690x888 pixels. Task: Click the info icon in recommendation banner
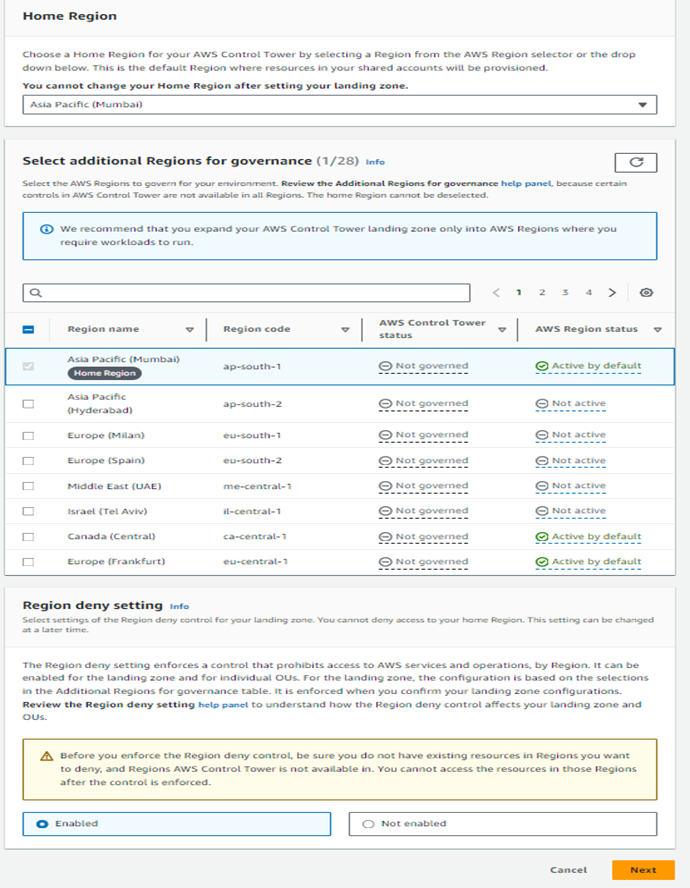point(46,229)
